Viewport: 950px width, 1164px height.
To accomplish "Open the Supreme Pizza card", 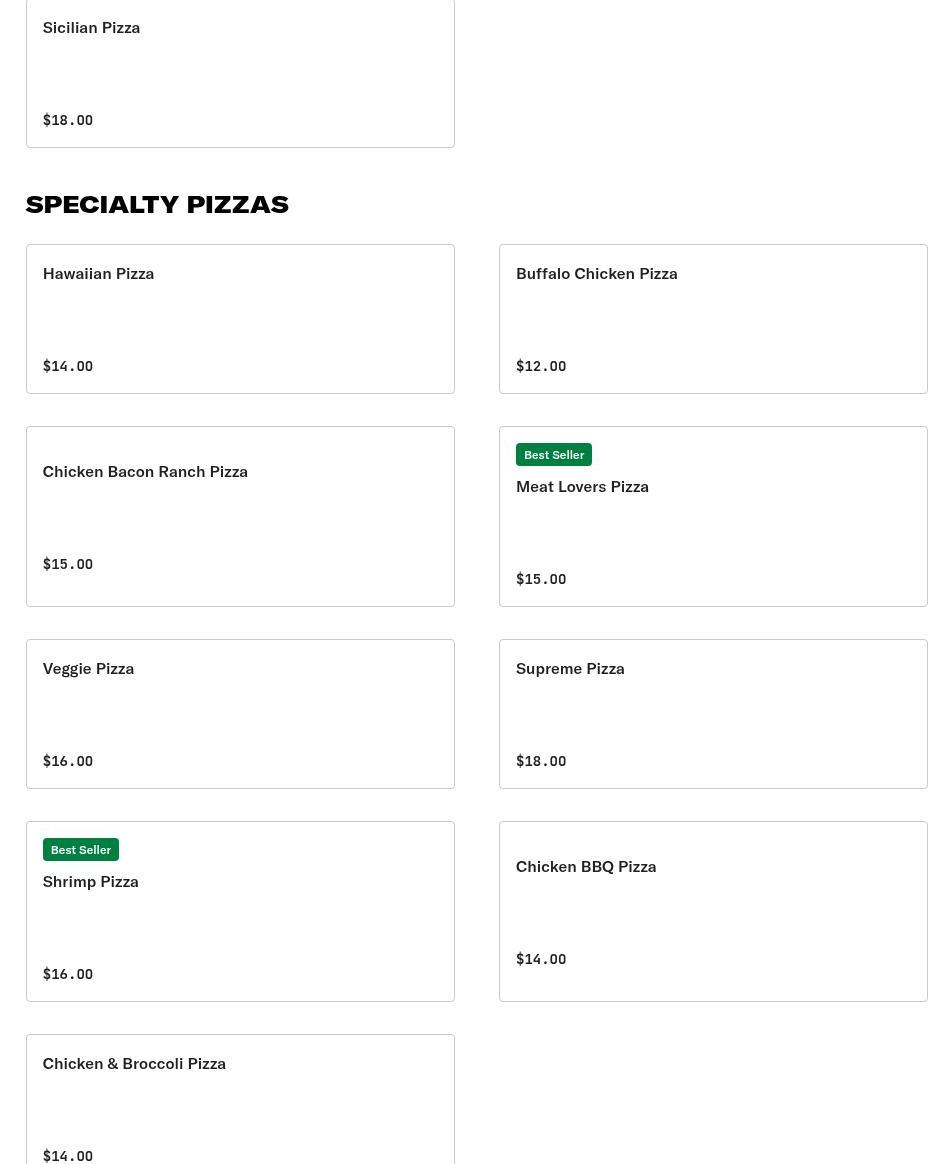I will [x=713, y=713].
